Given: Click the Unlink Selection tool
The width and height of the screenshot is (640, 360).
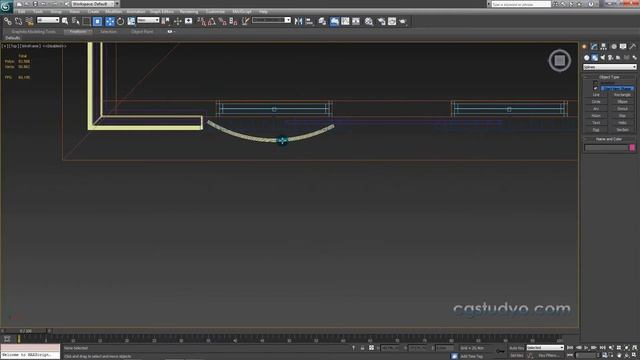Looking at the screenshot, I should (x=18, y=21).
